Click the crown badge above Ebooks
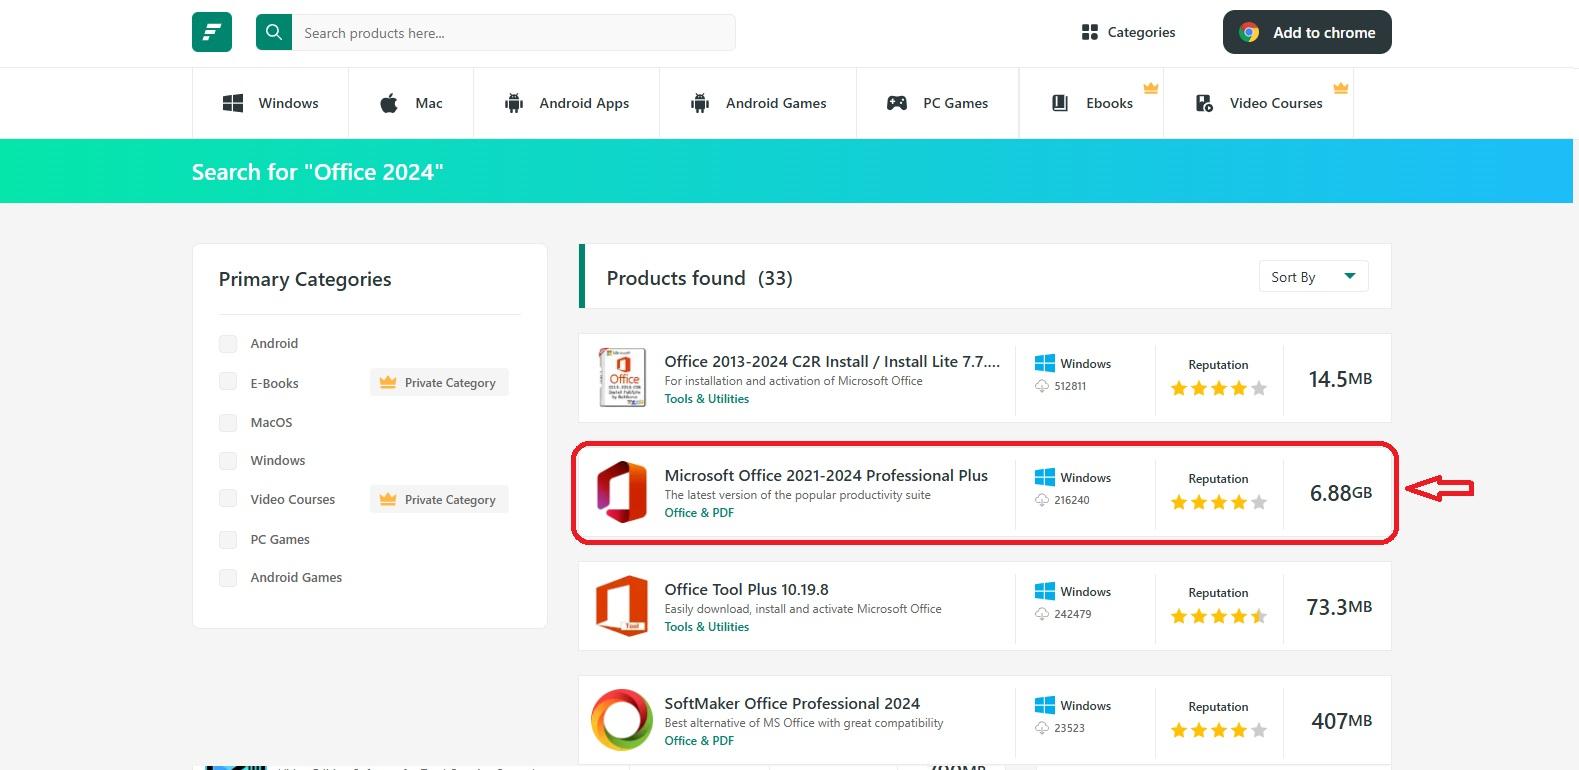Screen dimensions: 1579x770 tap(1151, 88)
